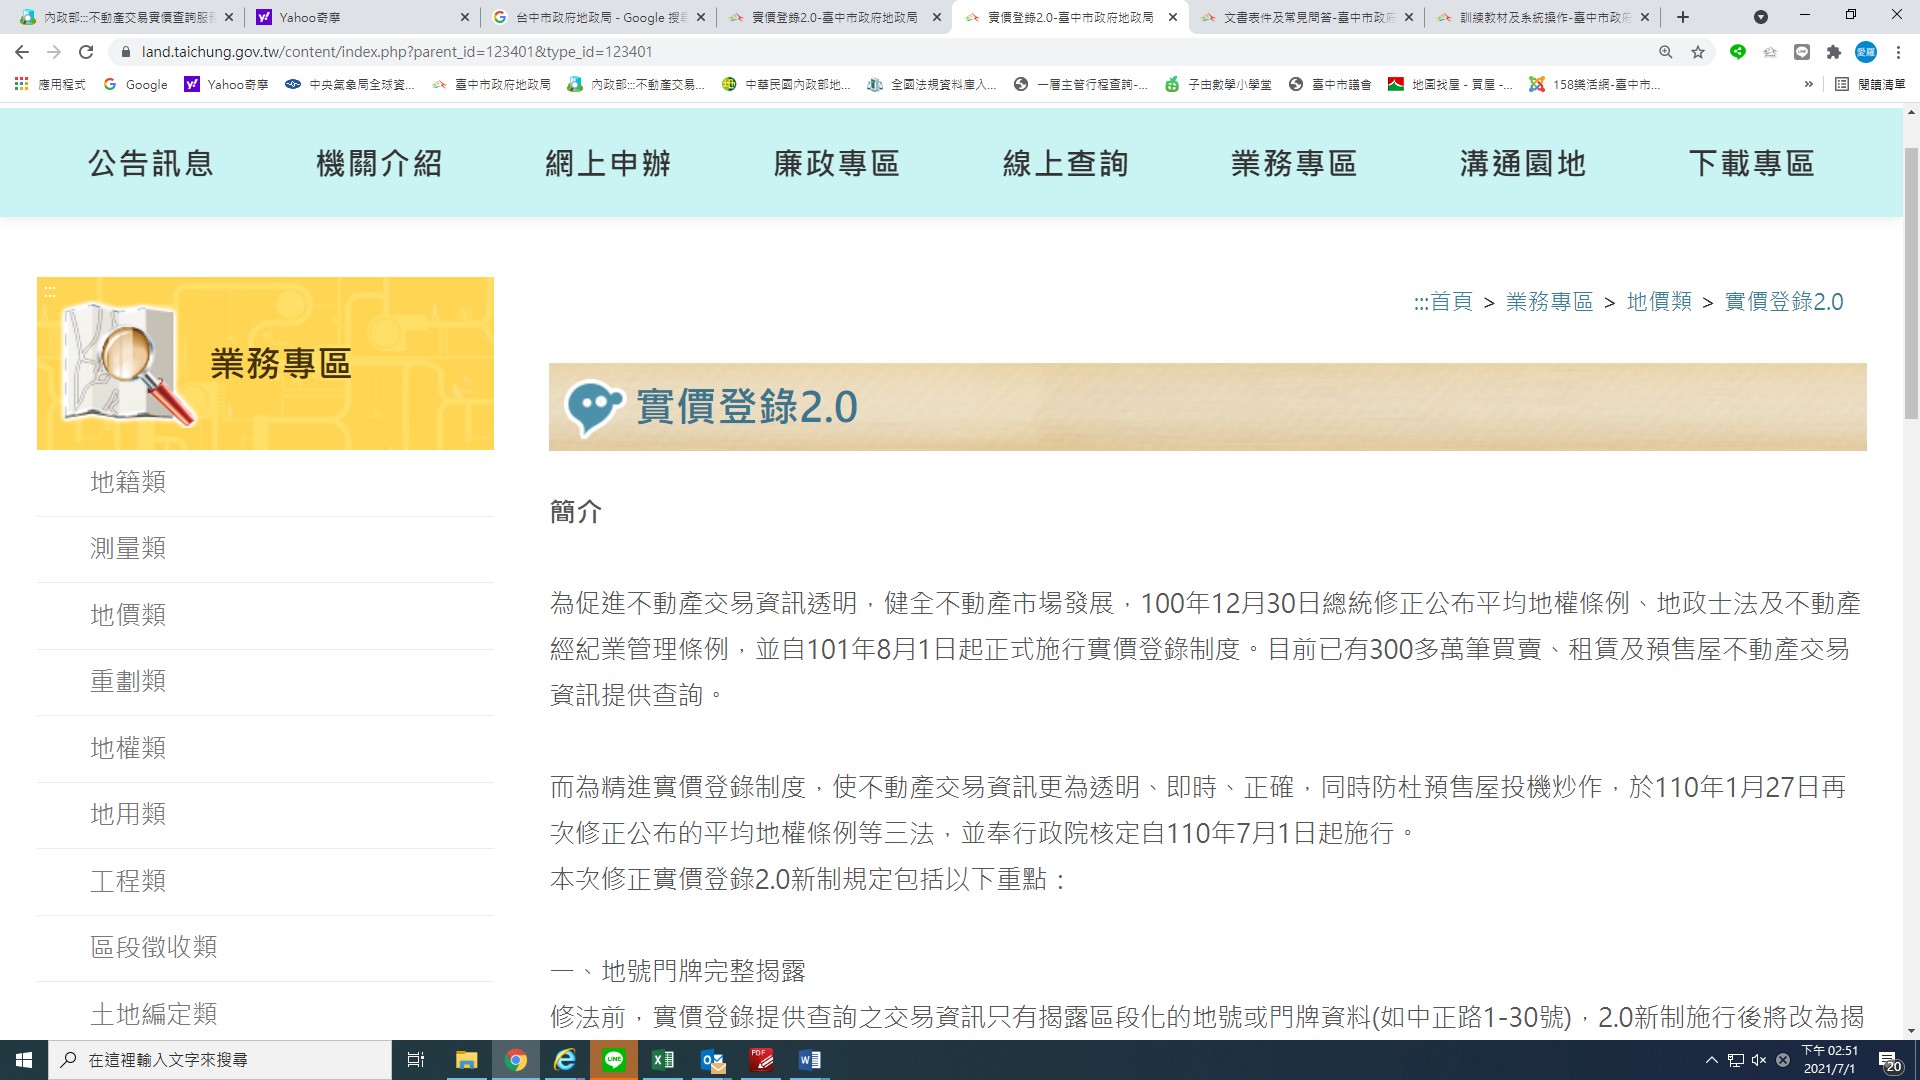This screenshot has width=1920, height=1080.
Task: Open the Apps (應用程式) bookmark shortcut
Action: [x=50, y=85]
